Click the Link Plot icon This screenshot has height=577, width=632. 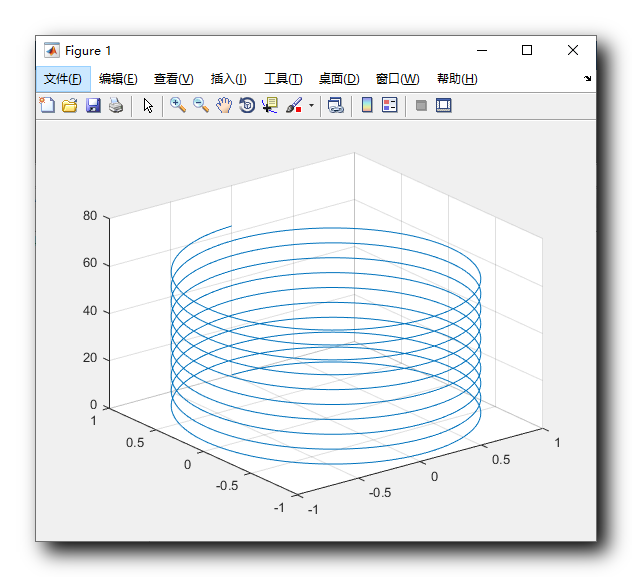tap(335, 106)
